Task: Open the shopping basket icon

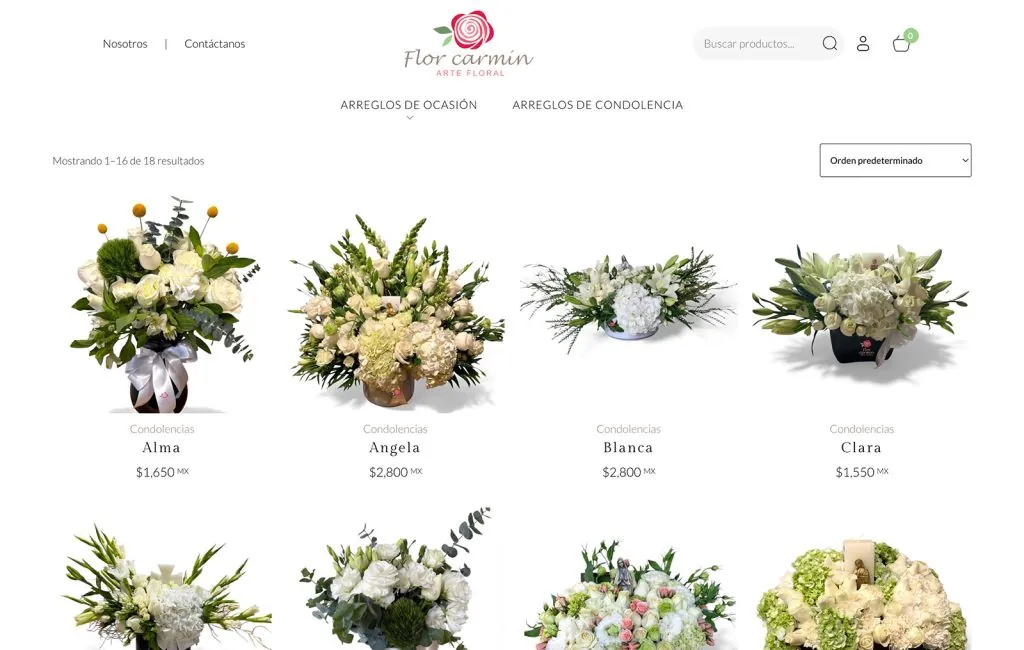Action: 901,44
